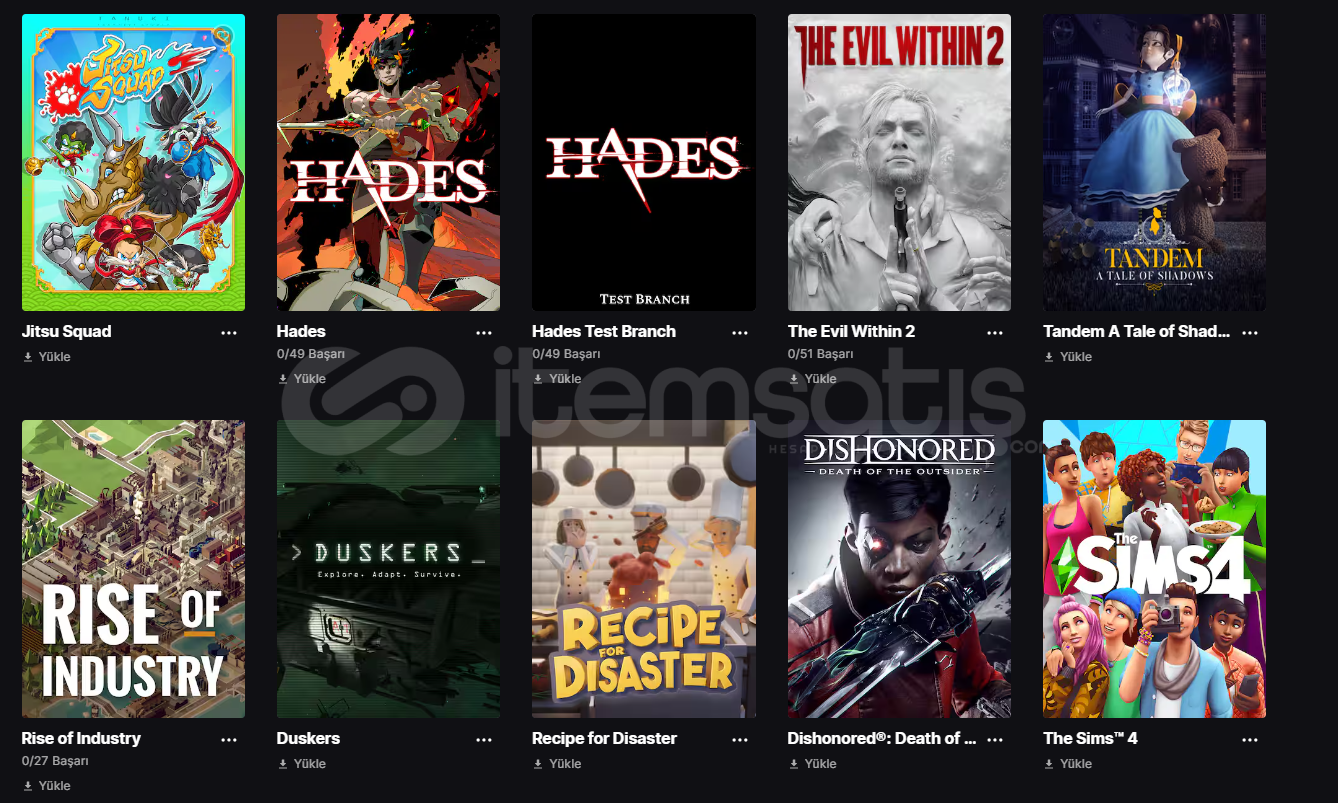The height and width of the screenshot is (803, 1338).
Task: Install Duskers using its Yükle link
Action: pyautogui.click(x=302, y=764)
